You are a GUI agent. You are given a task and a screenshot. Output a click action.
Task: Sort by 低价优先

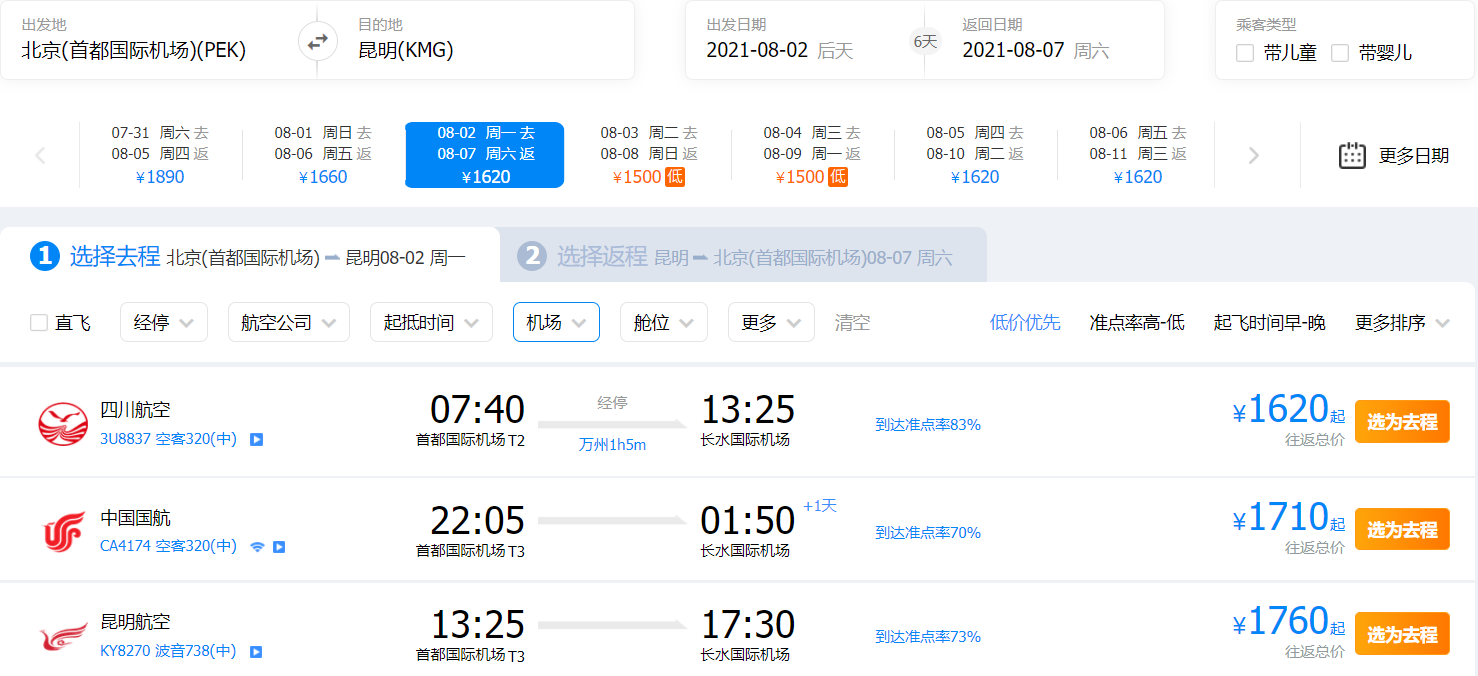pos(1025,323)
